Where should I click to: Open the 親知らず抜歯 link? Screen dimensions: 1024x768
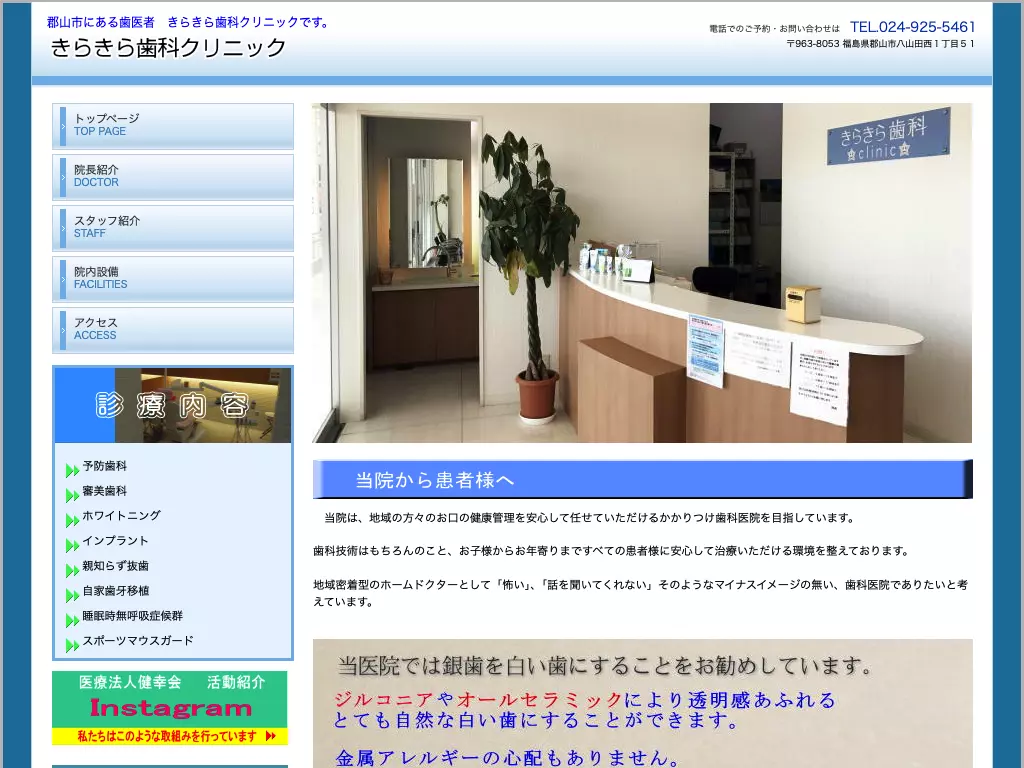click(x=116, y=566)
